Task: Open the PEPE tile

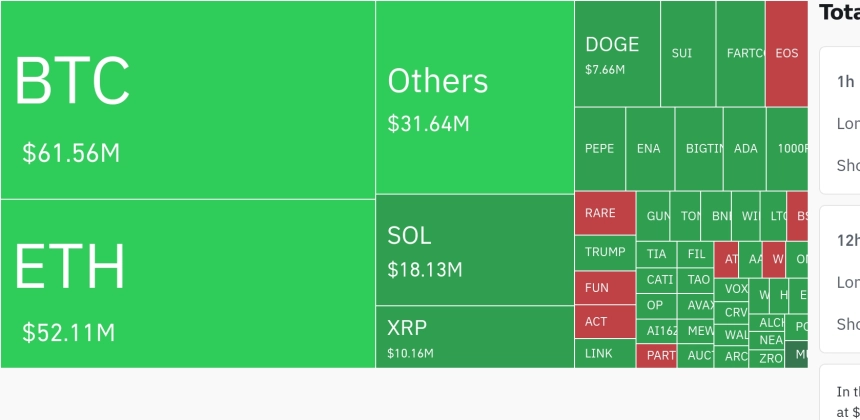Action: click(600, 149)
